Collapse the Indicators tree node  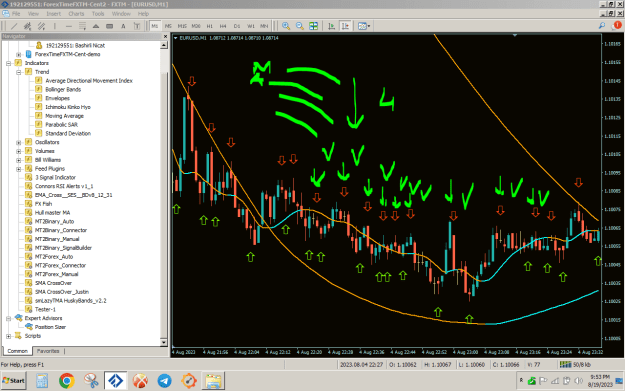click(8, 63)
